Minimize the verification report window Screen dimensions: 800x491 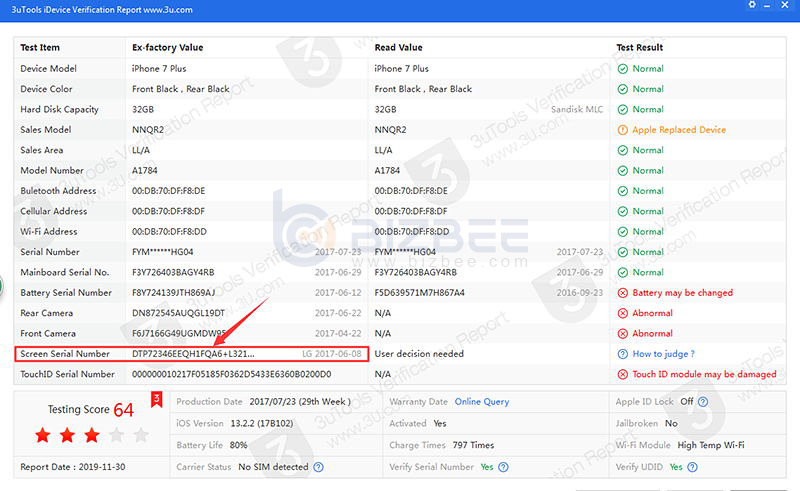click(767, 5)
